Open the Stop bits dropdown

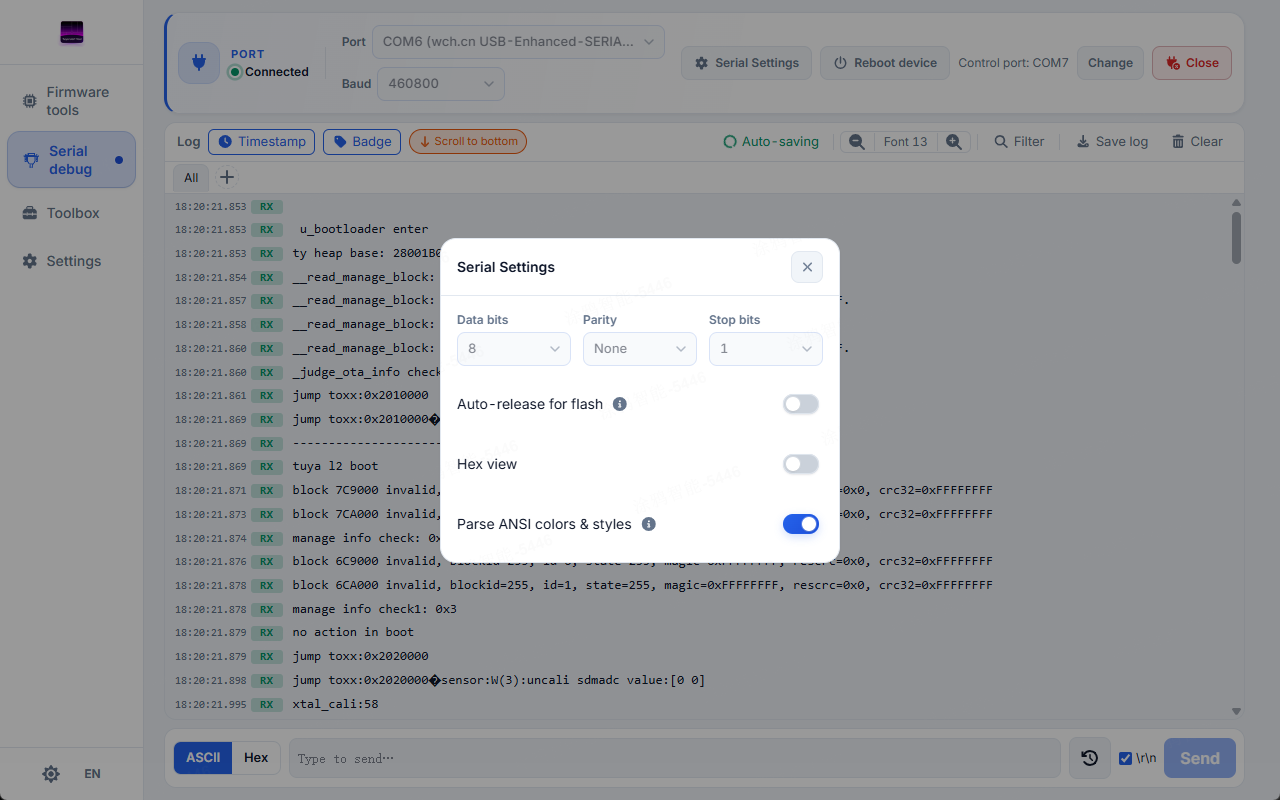(766, 349)
